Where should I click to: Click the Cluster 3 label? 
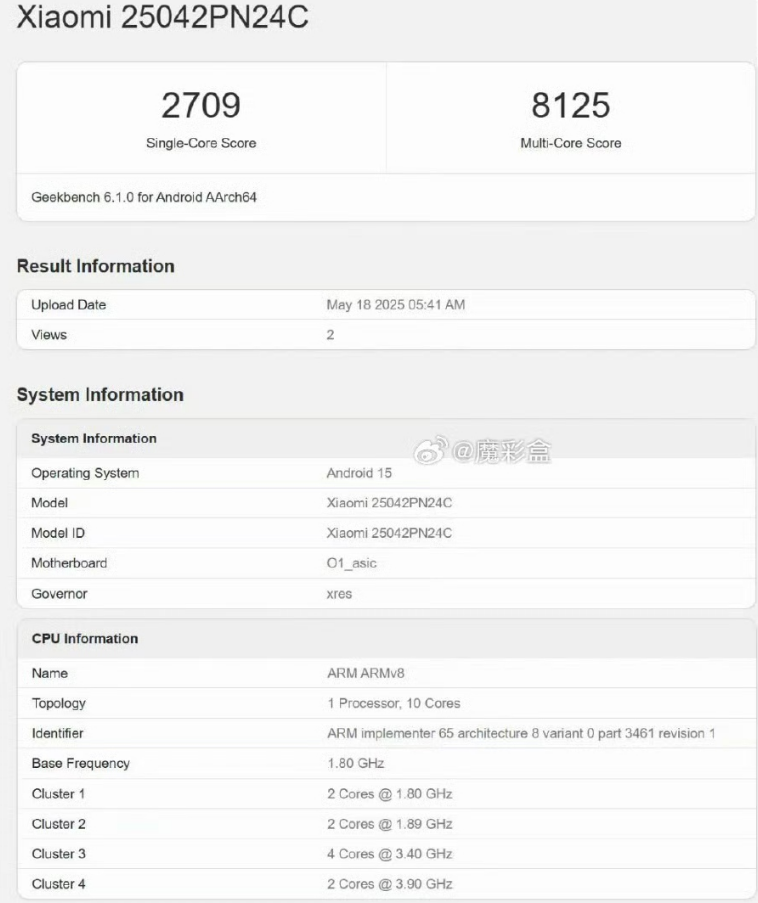[59, 853]
